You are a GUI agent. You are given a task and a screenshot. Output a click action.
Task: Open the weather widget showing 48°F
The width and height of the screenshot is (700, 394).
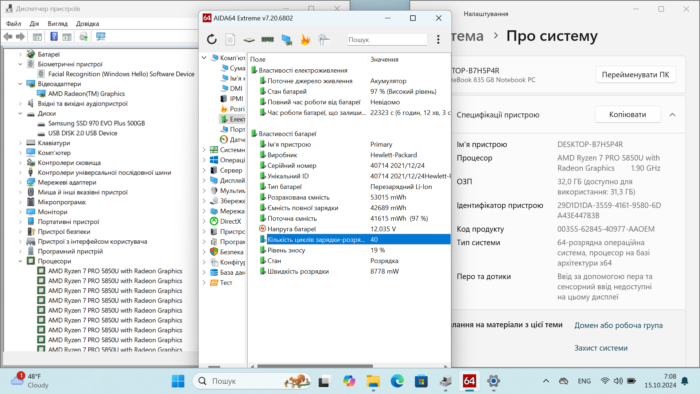click(29, 381)
